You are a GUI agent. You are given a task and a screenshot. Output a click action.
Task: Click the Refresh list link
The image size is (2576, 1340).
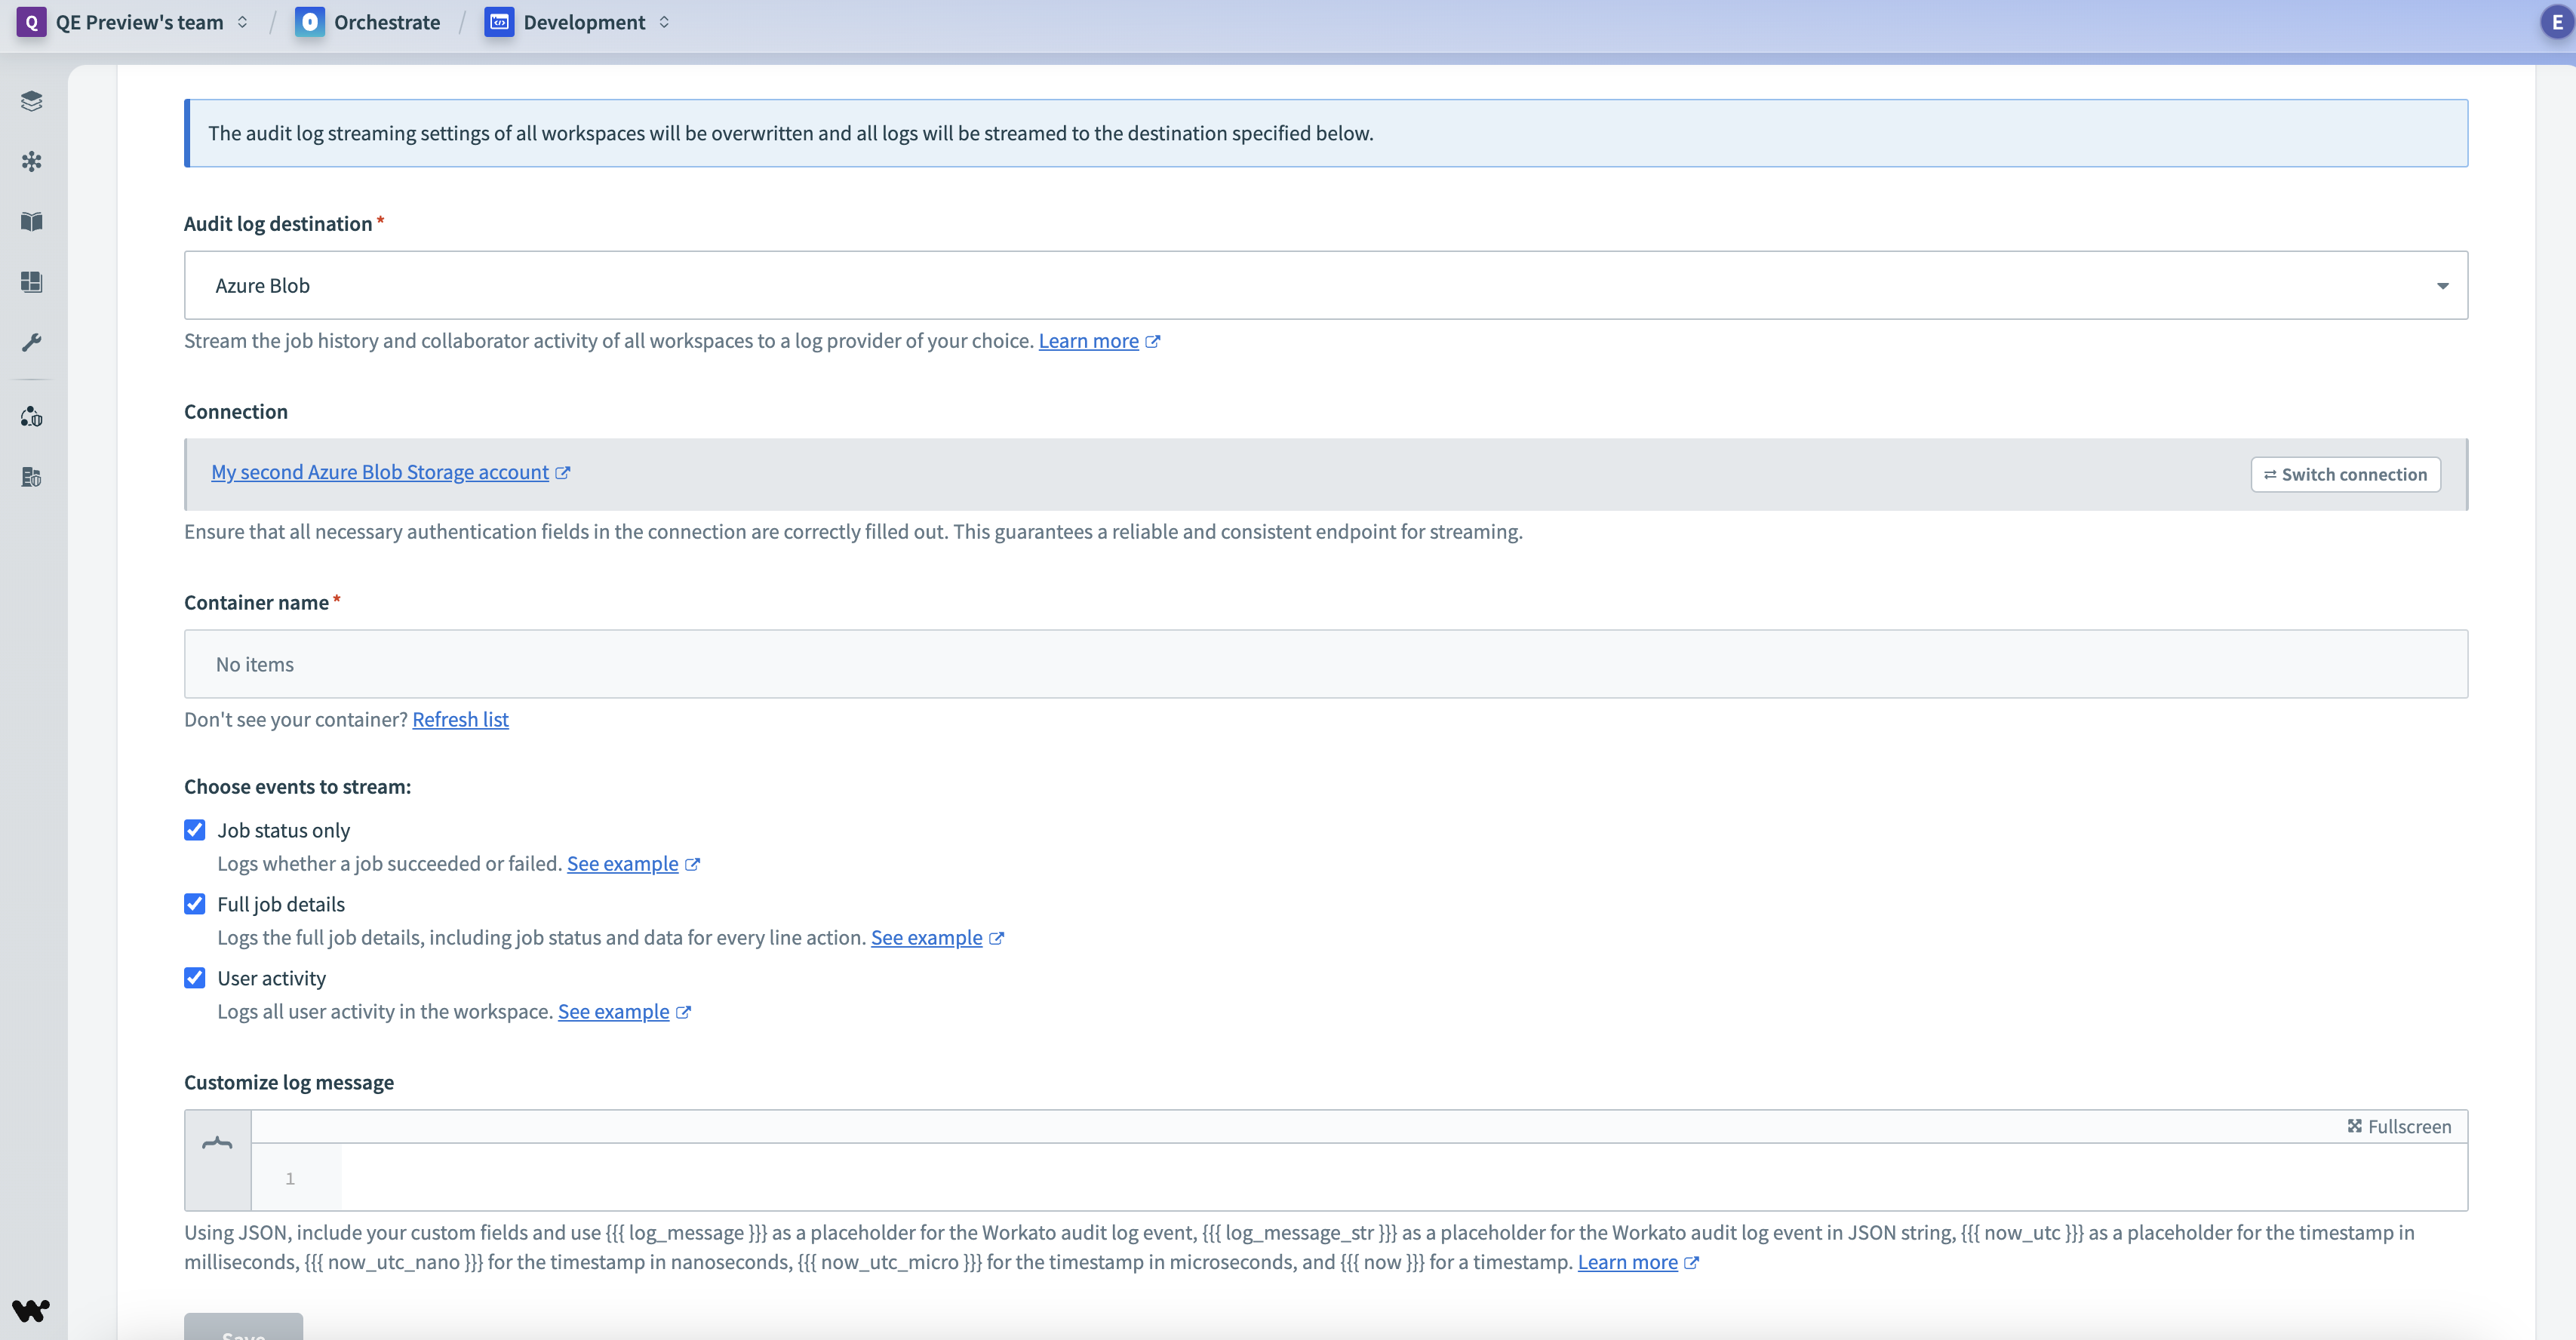(460, 720)
